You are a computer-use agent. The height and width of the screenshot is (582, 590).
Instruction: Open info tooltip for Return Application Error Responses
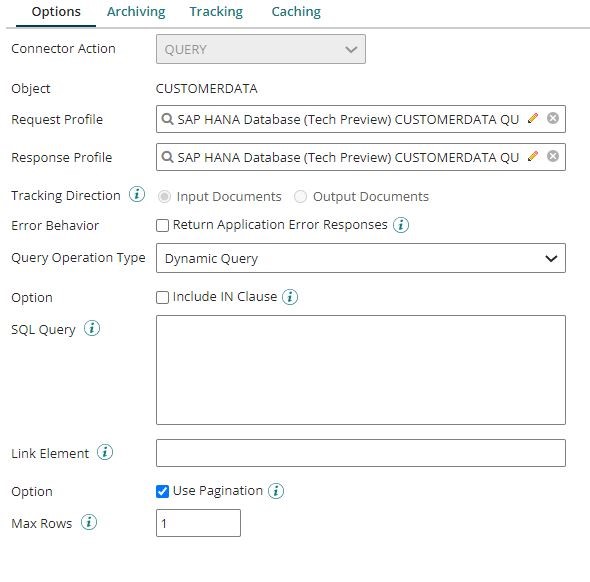click(401, 225)
